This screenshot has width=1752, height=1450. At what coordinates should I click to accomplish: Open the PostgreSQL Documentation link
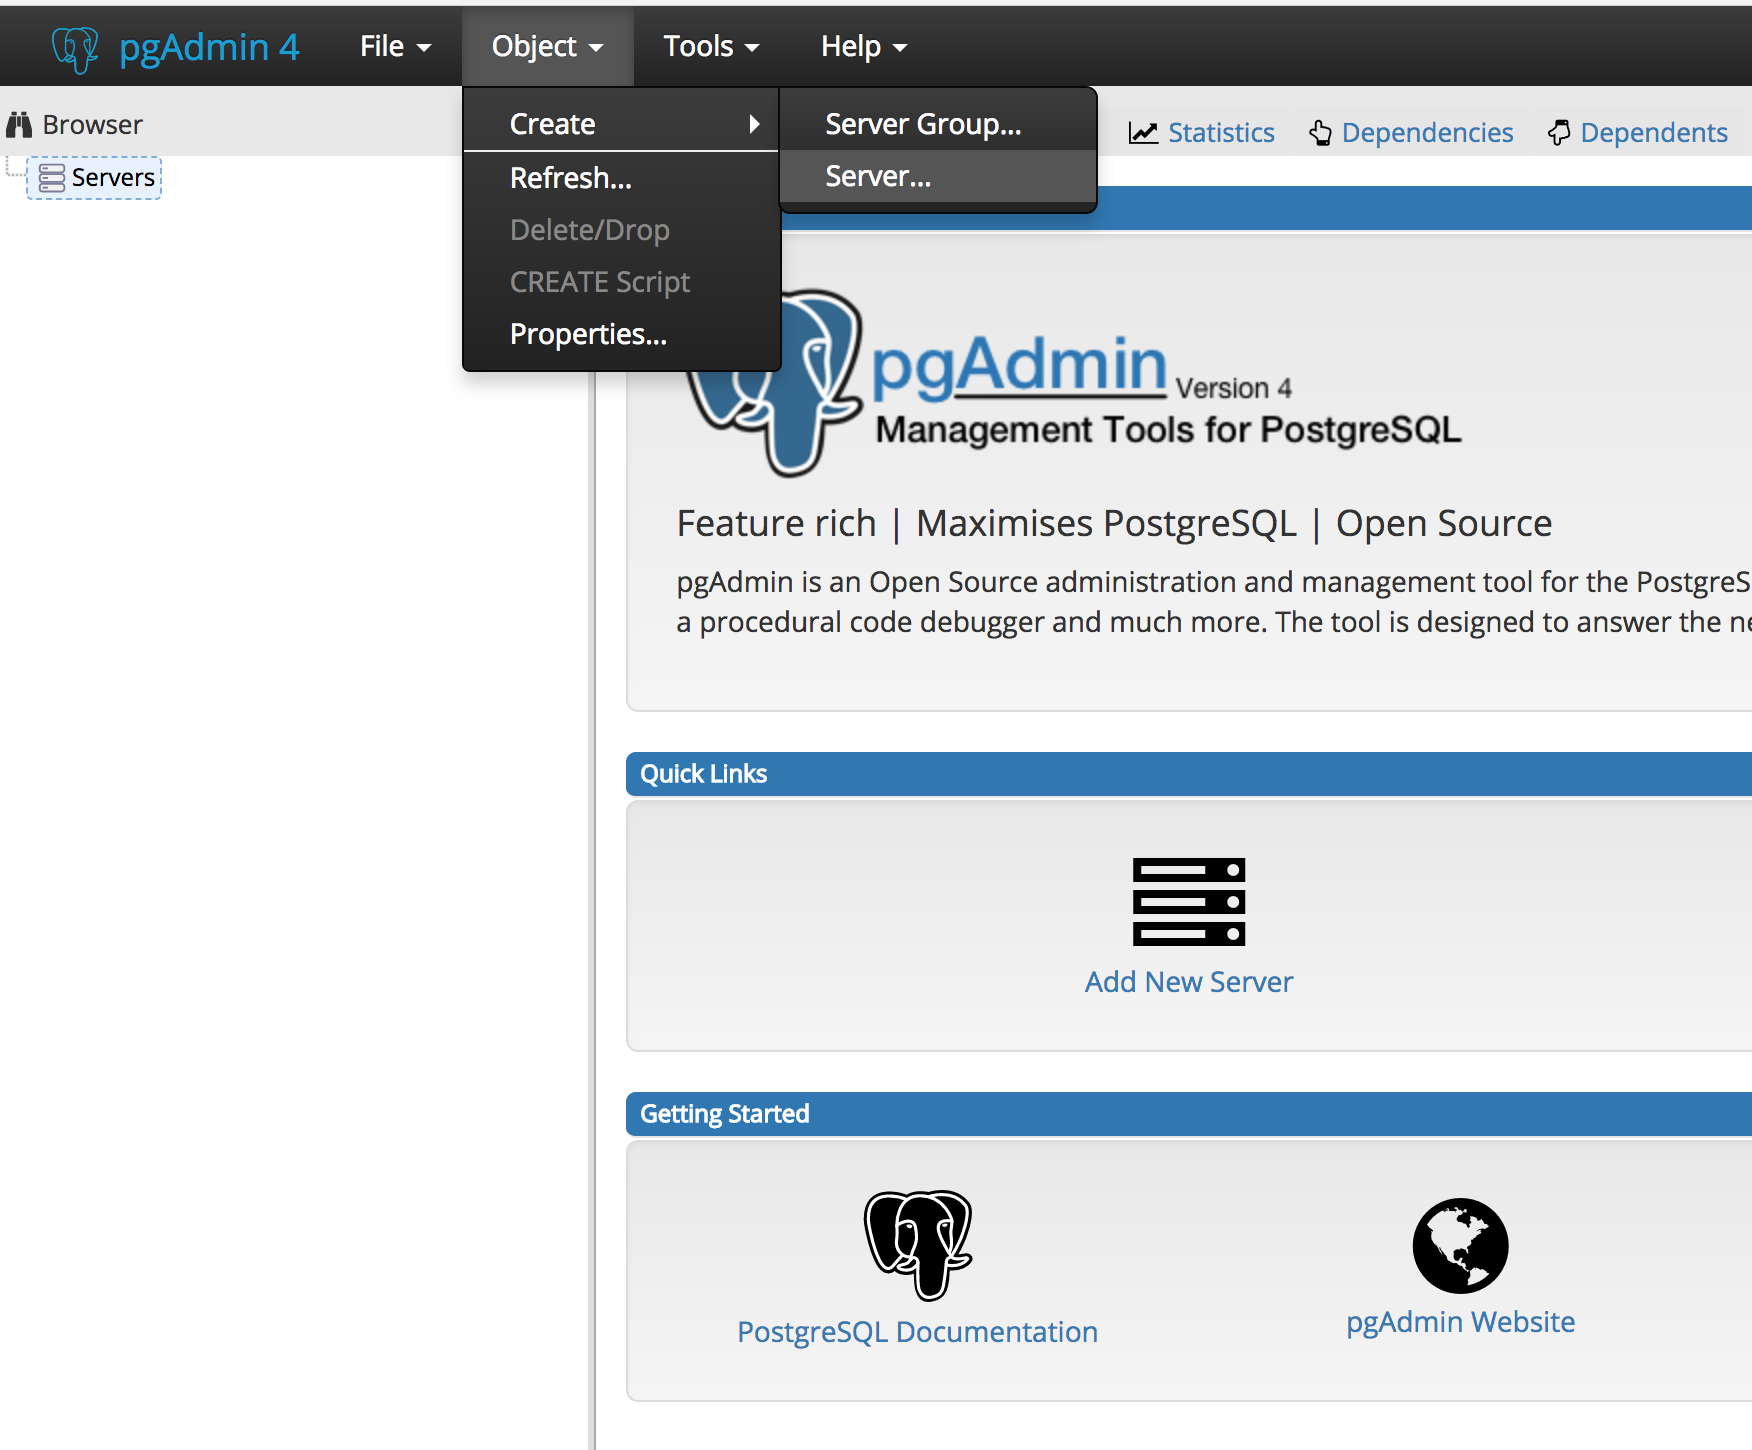pyautogui.click(x=917, y=1332)
